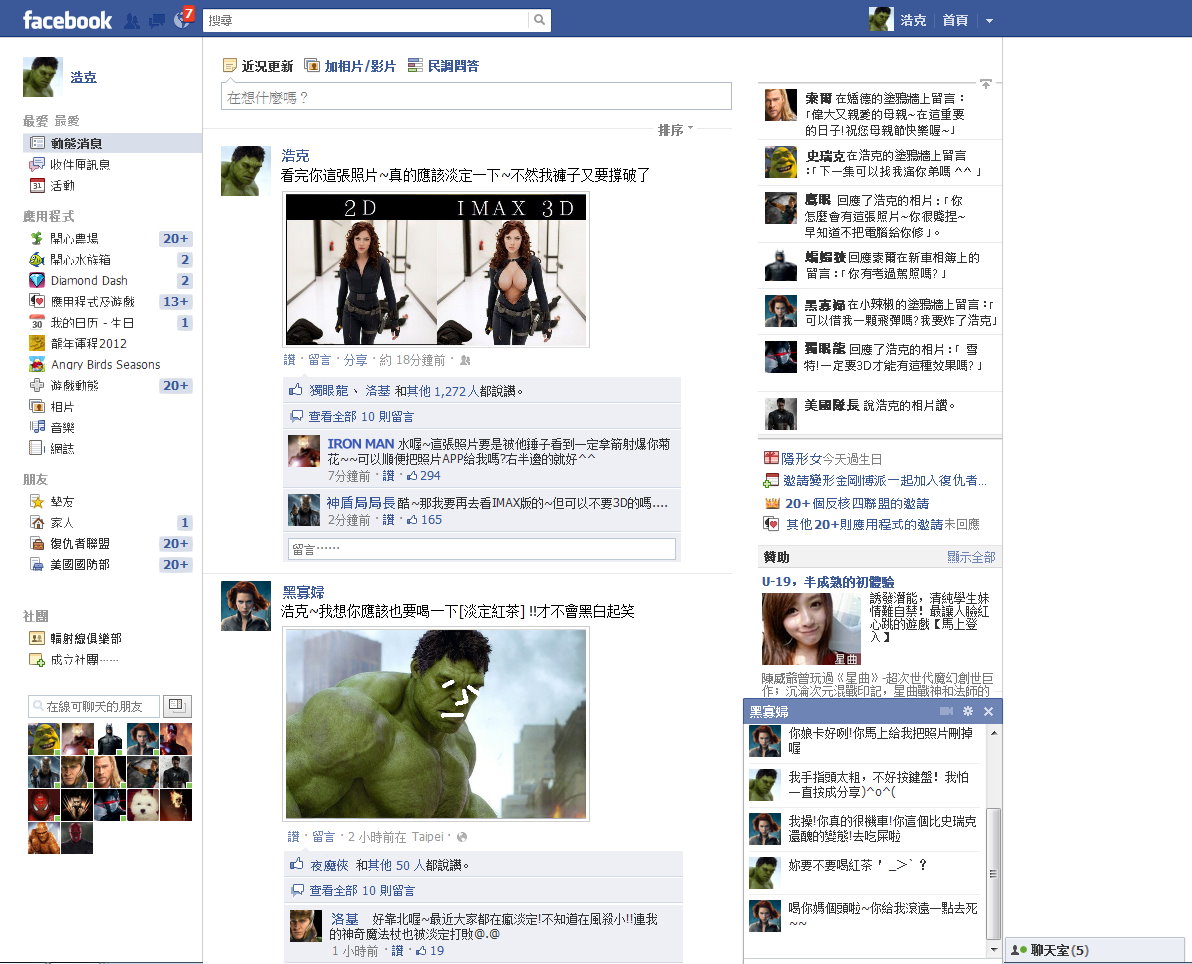Screen dimensions: 1192x964
Task: Open the 2D vs IMAX 3D photo
Action: click(x=436, y=270)
